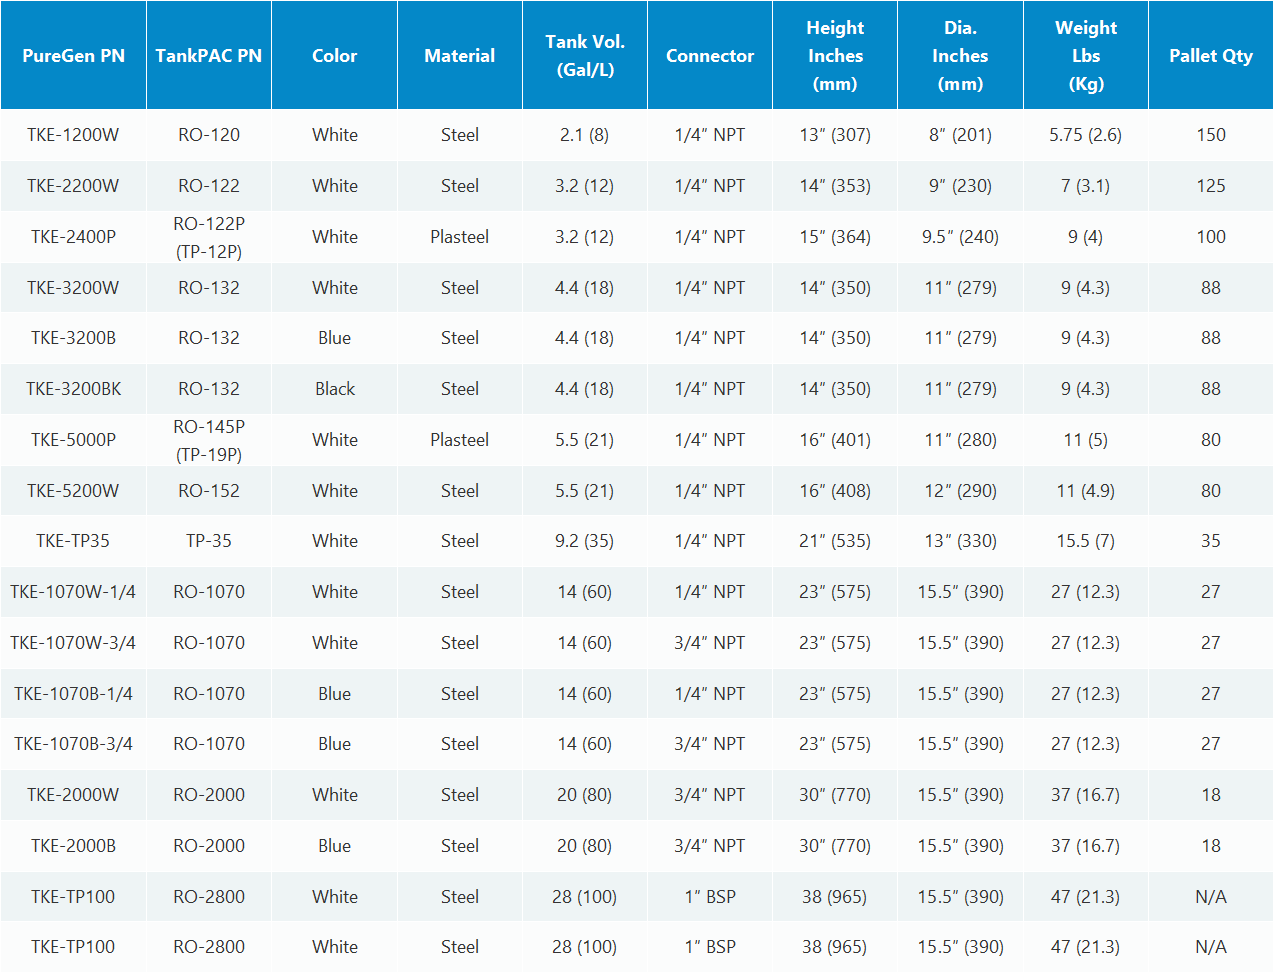
Task: Select part number TKE-3200B
Action: click(73, 338)
